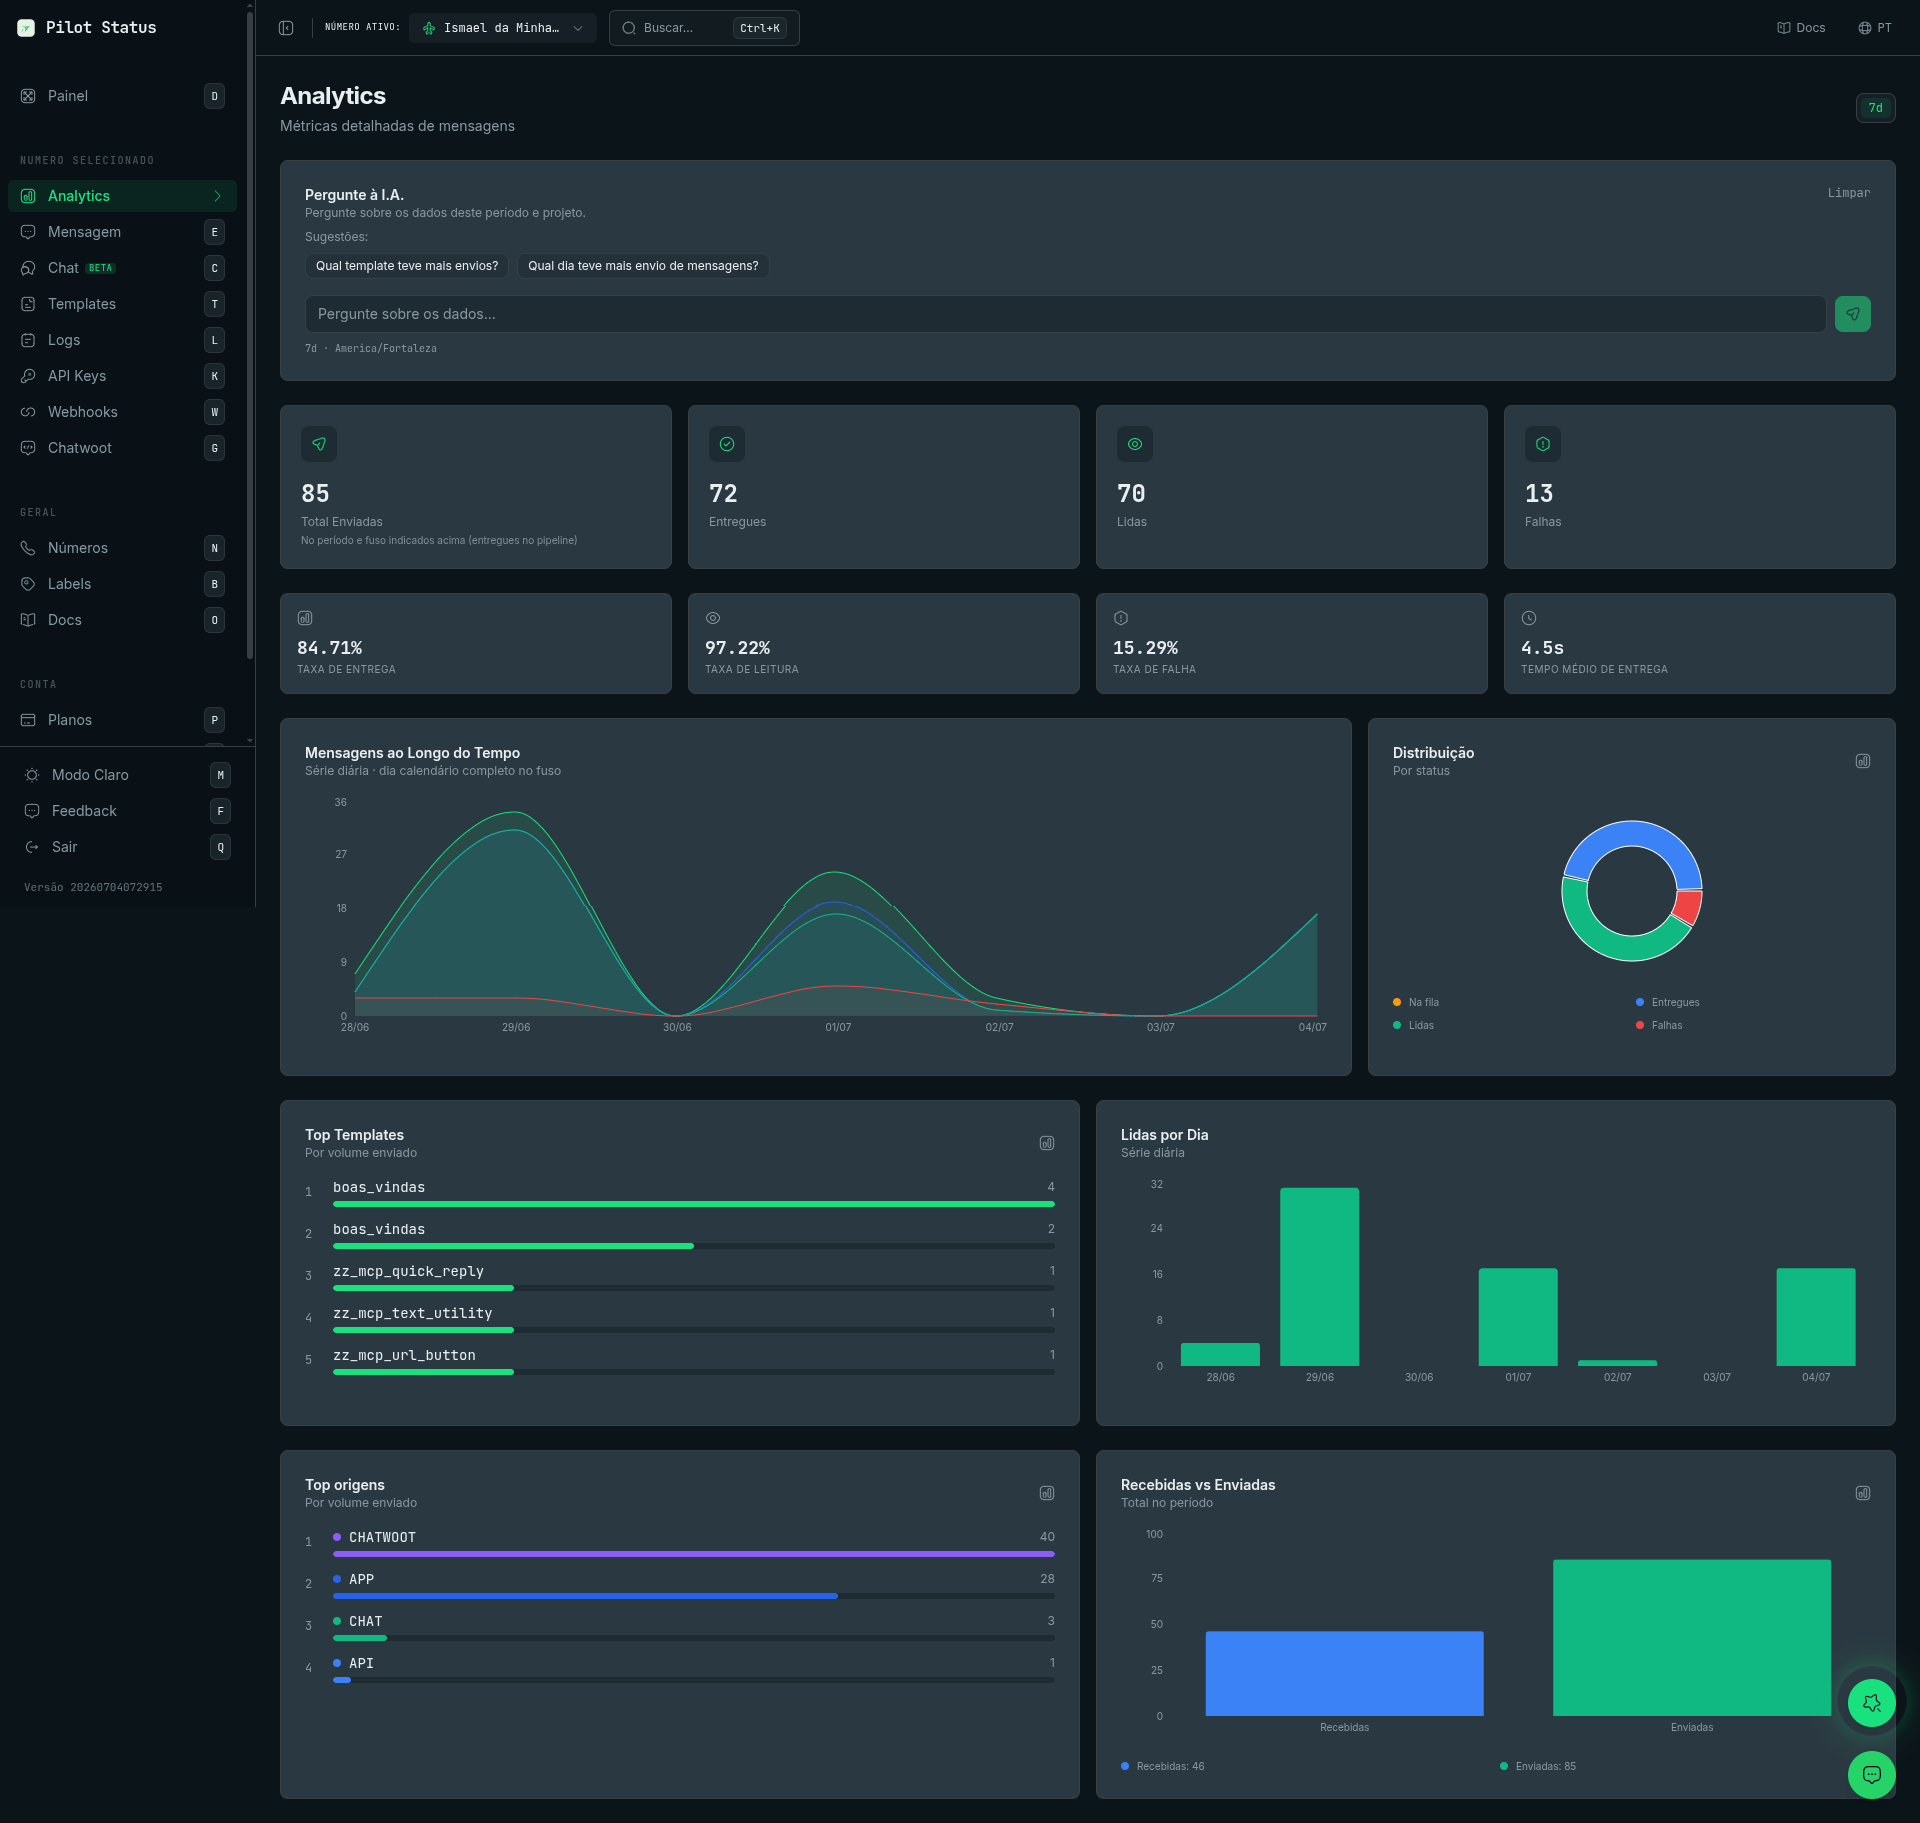Open the Templates page in the sidebar
The height and width of the screenshot is (1823, 1920).
pyautogui.click(x=122, y=304)
